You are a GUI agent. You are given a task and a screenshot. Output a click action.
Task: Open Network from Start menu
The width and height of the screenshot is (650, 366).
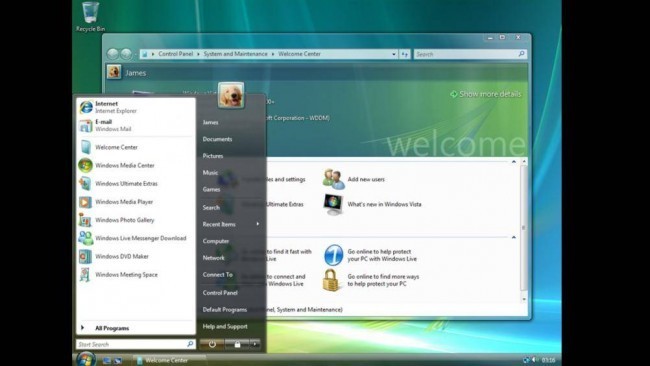[213, 258]
